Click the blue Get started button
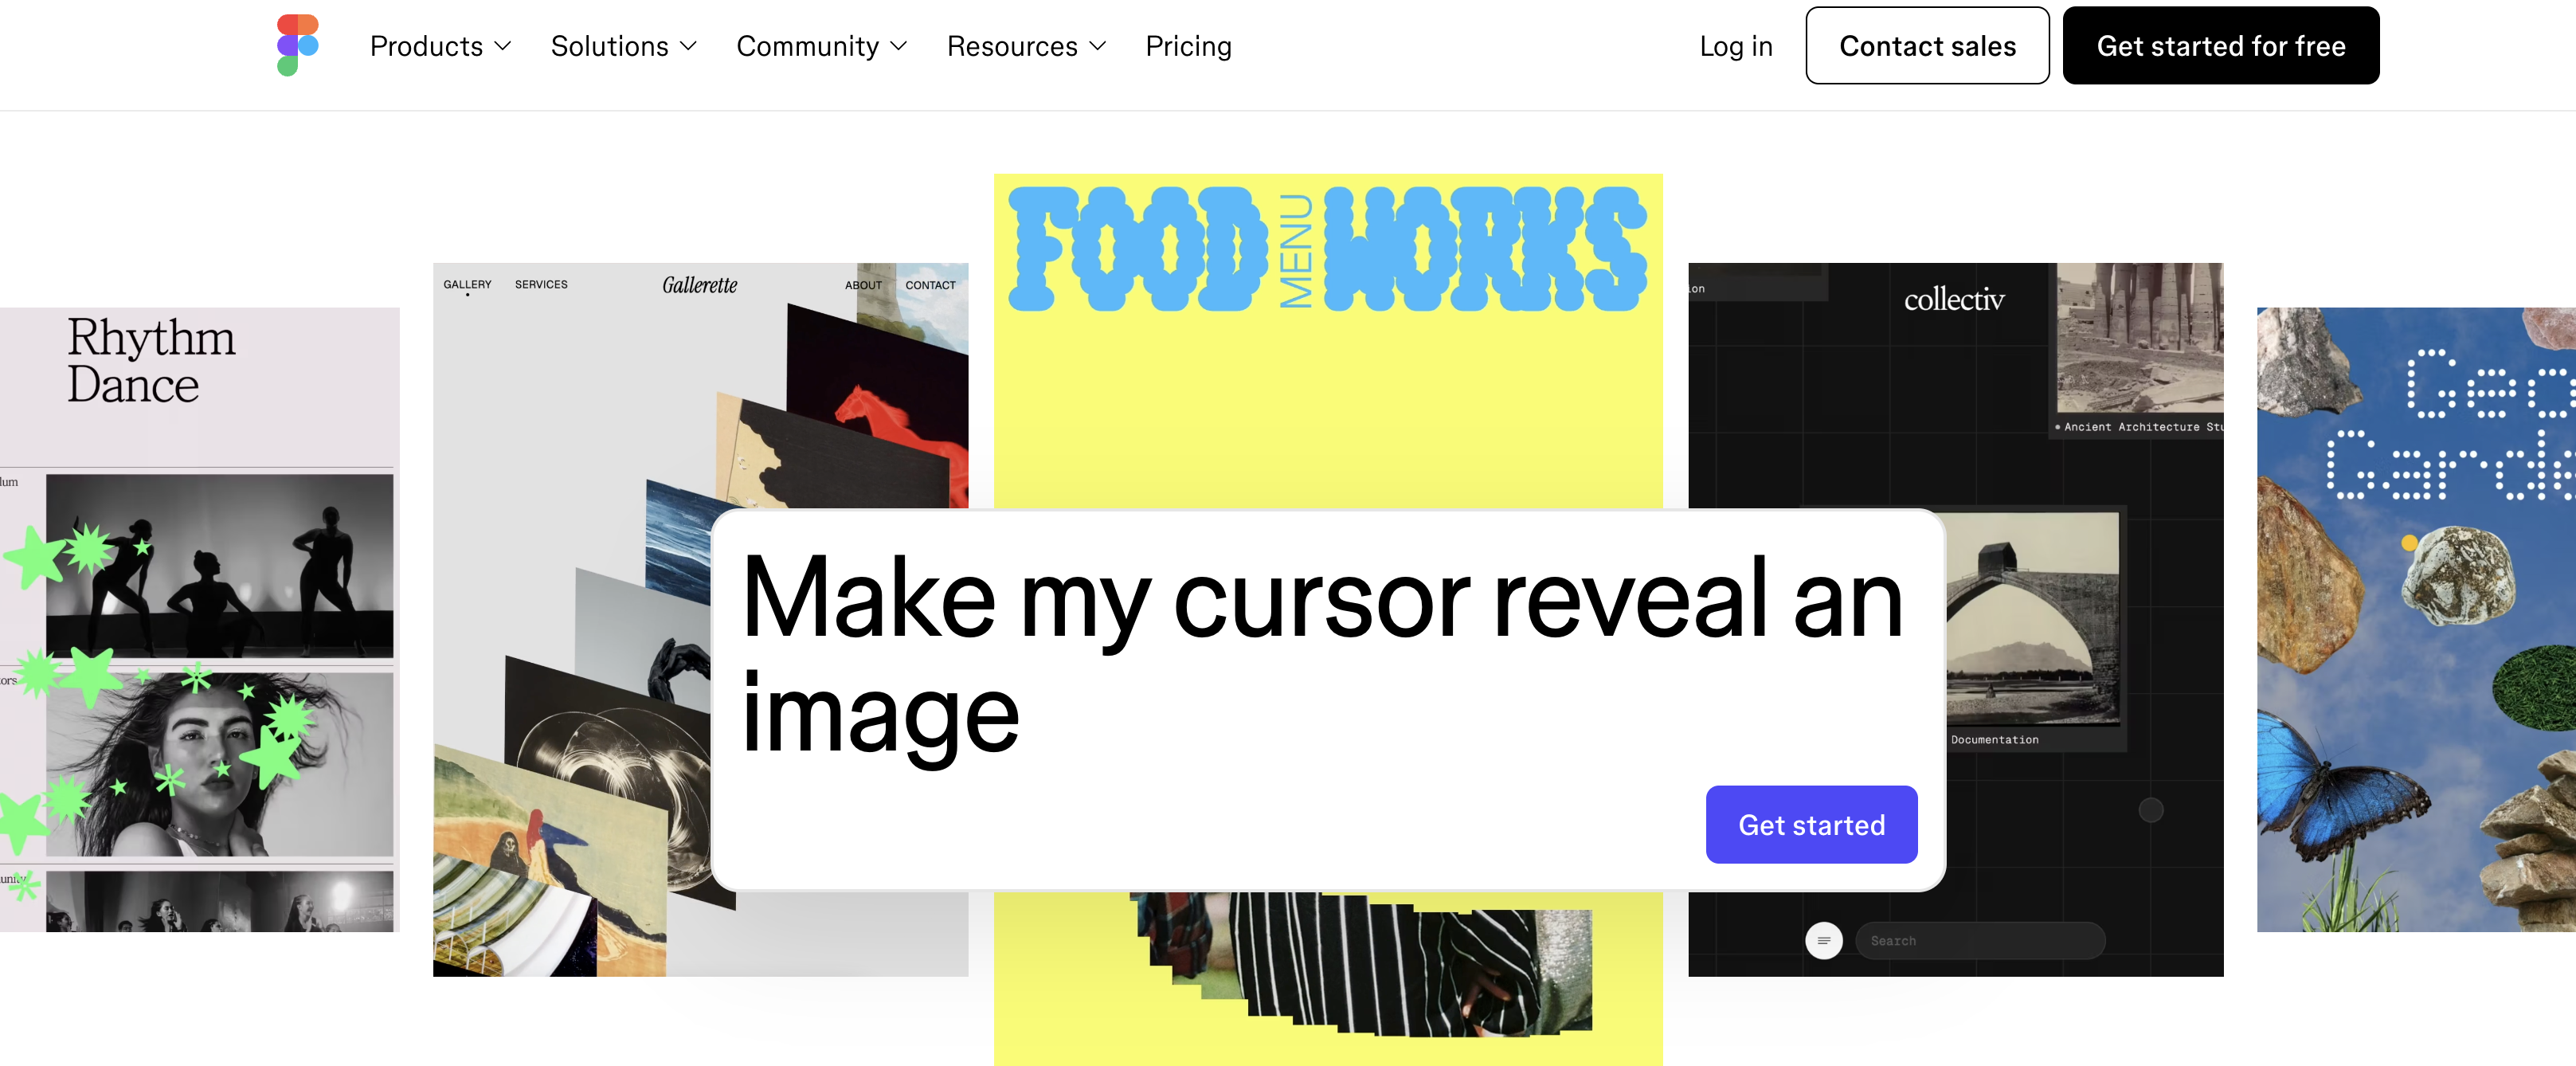The image size is (2576, 1066). (x=1811, y=824)
